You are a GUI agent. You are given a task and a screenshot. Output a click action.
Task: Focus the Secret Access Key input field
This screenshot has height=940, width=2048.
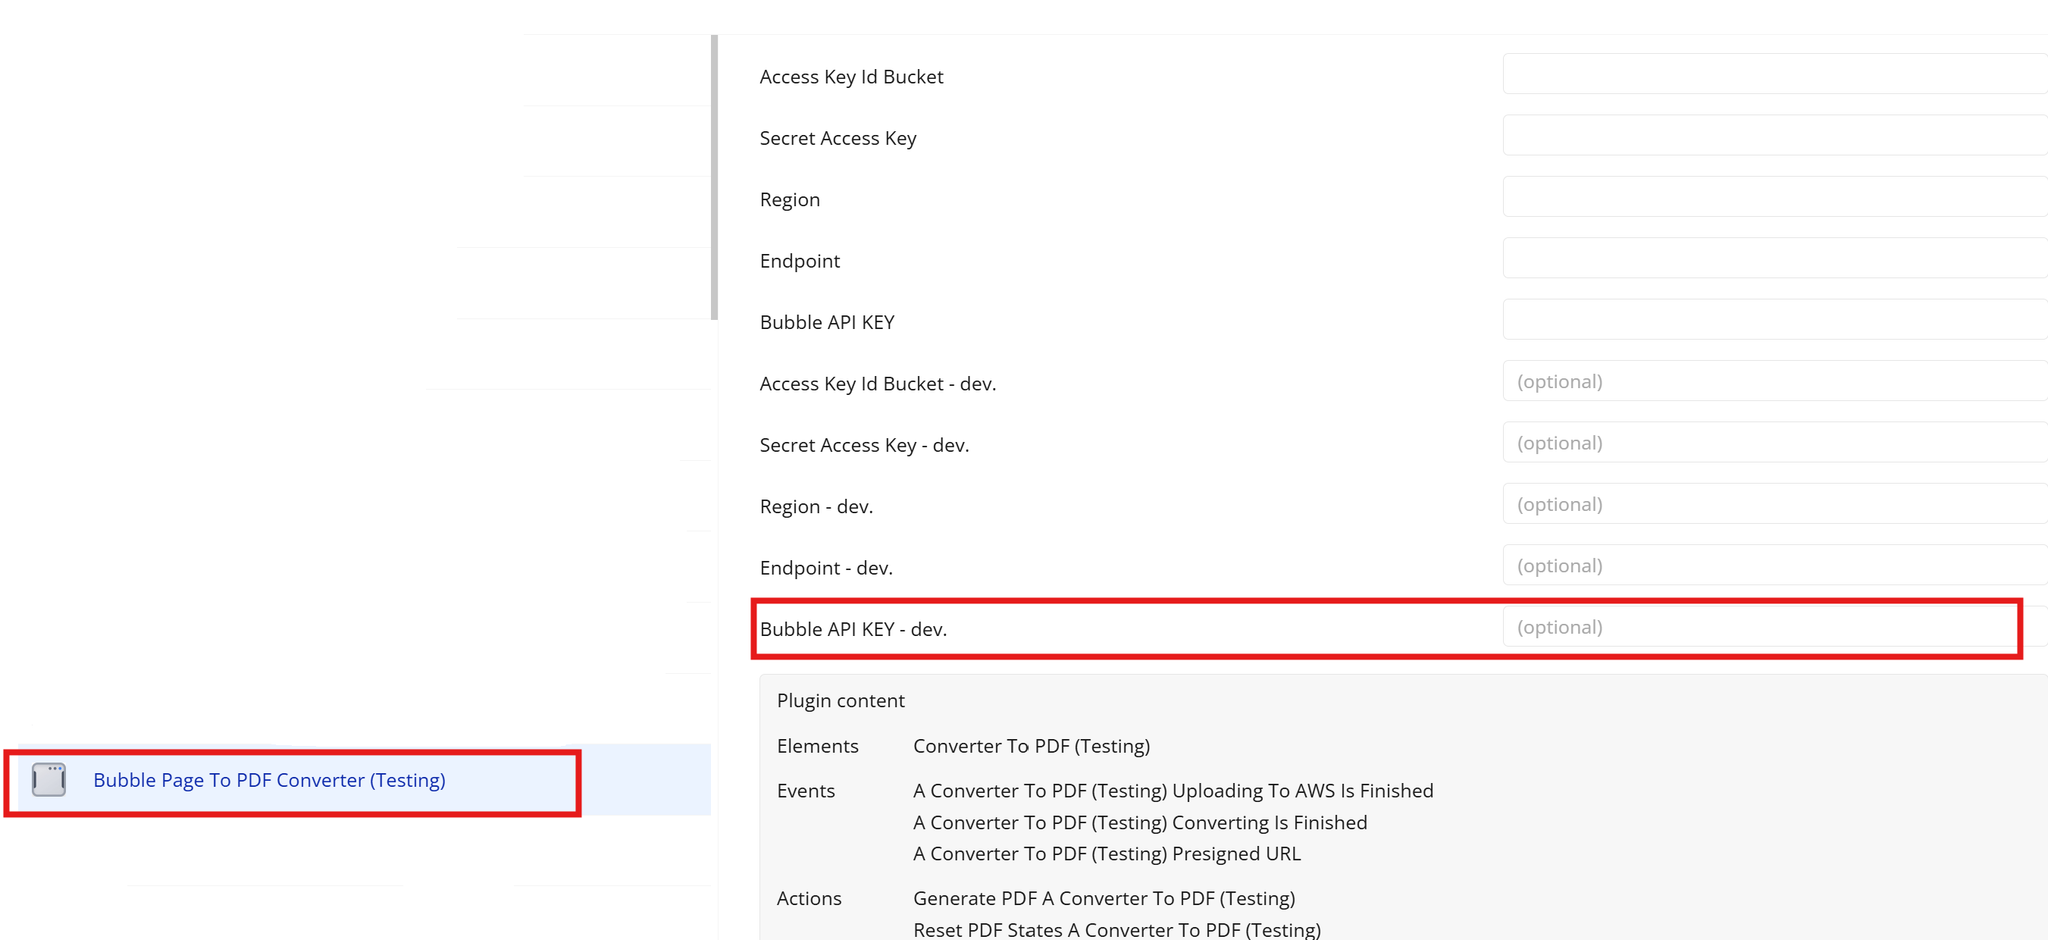pos(1772,136)
